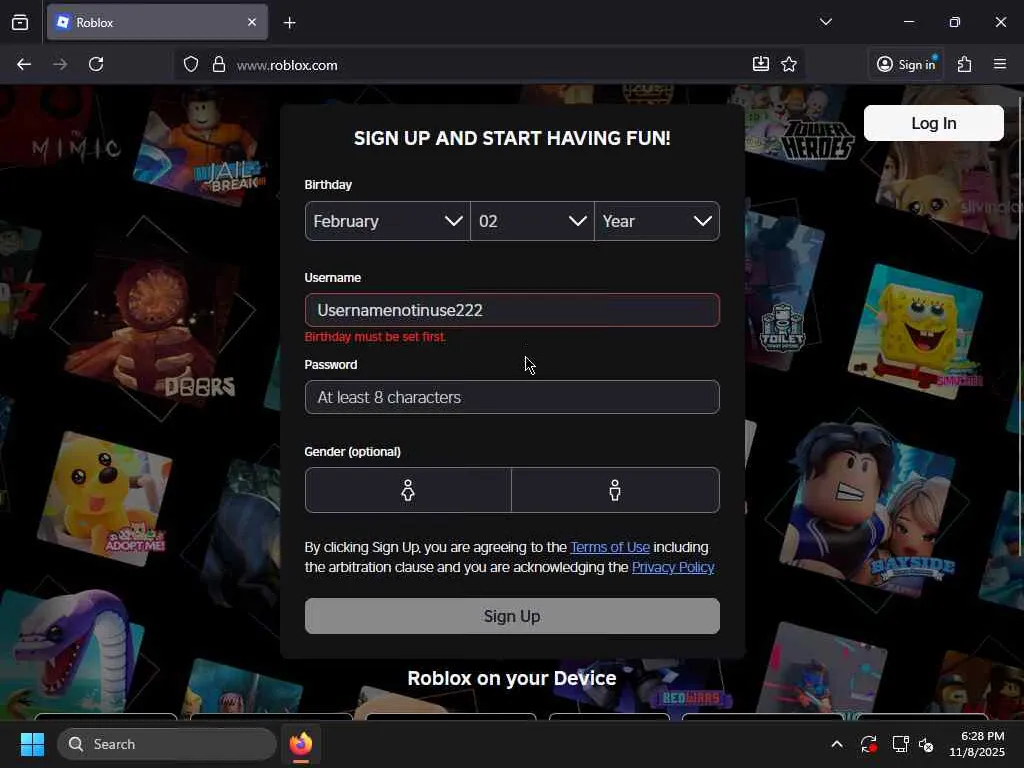Open the tracking protection shield icon
Viewport: 1024px width, 768px height.
coord(191,65)
